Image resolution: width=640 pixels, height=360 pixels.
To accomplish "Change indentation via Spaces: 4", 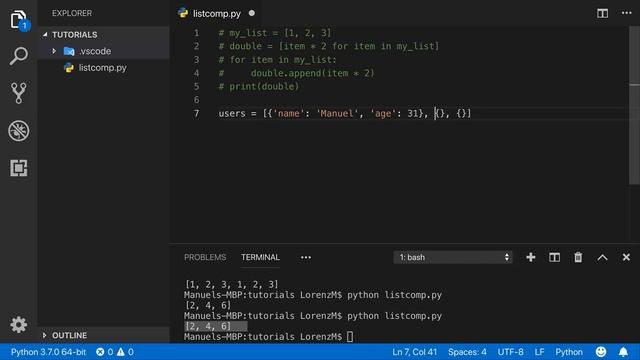I will point(467,352).
